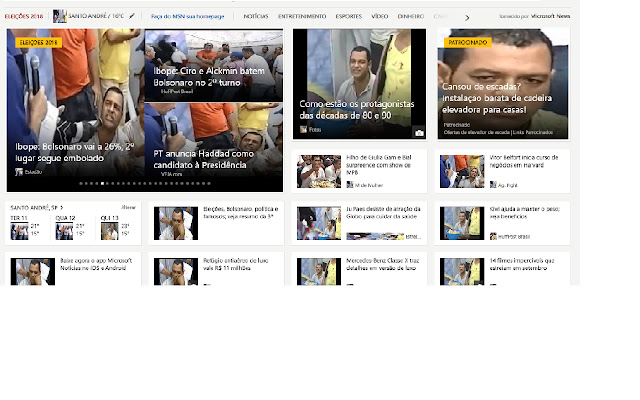Screen dimensions: 640x400
Task: Click thumbnail of Vitor Belfort story
Action: (x=462, y=171)
